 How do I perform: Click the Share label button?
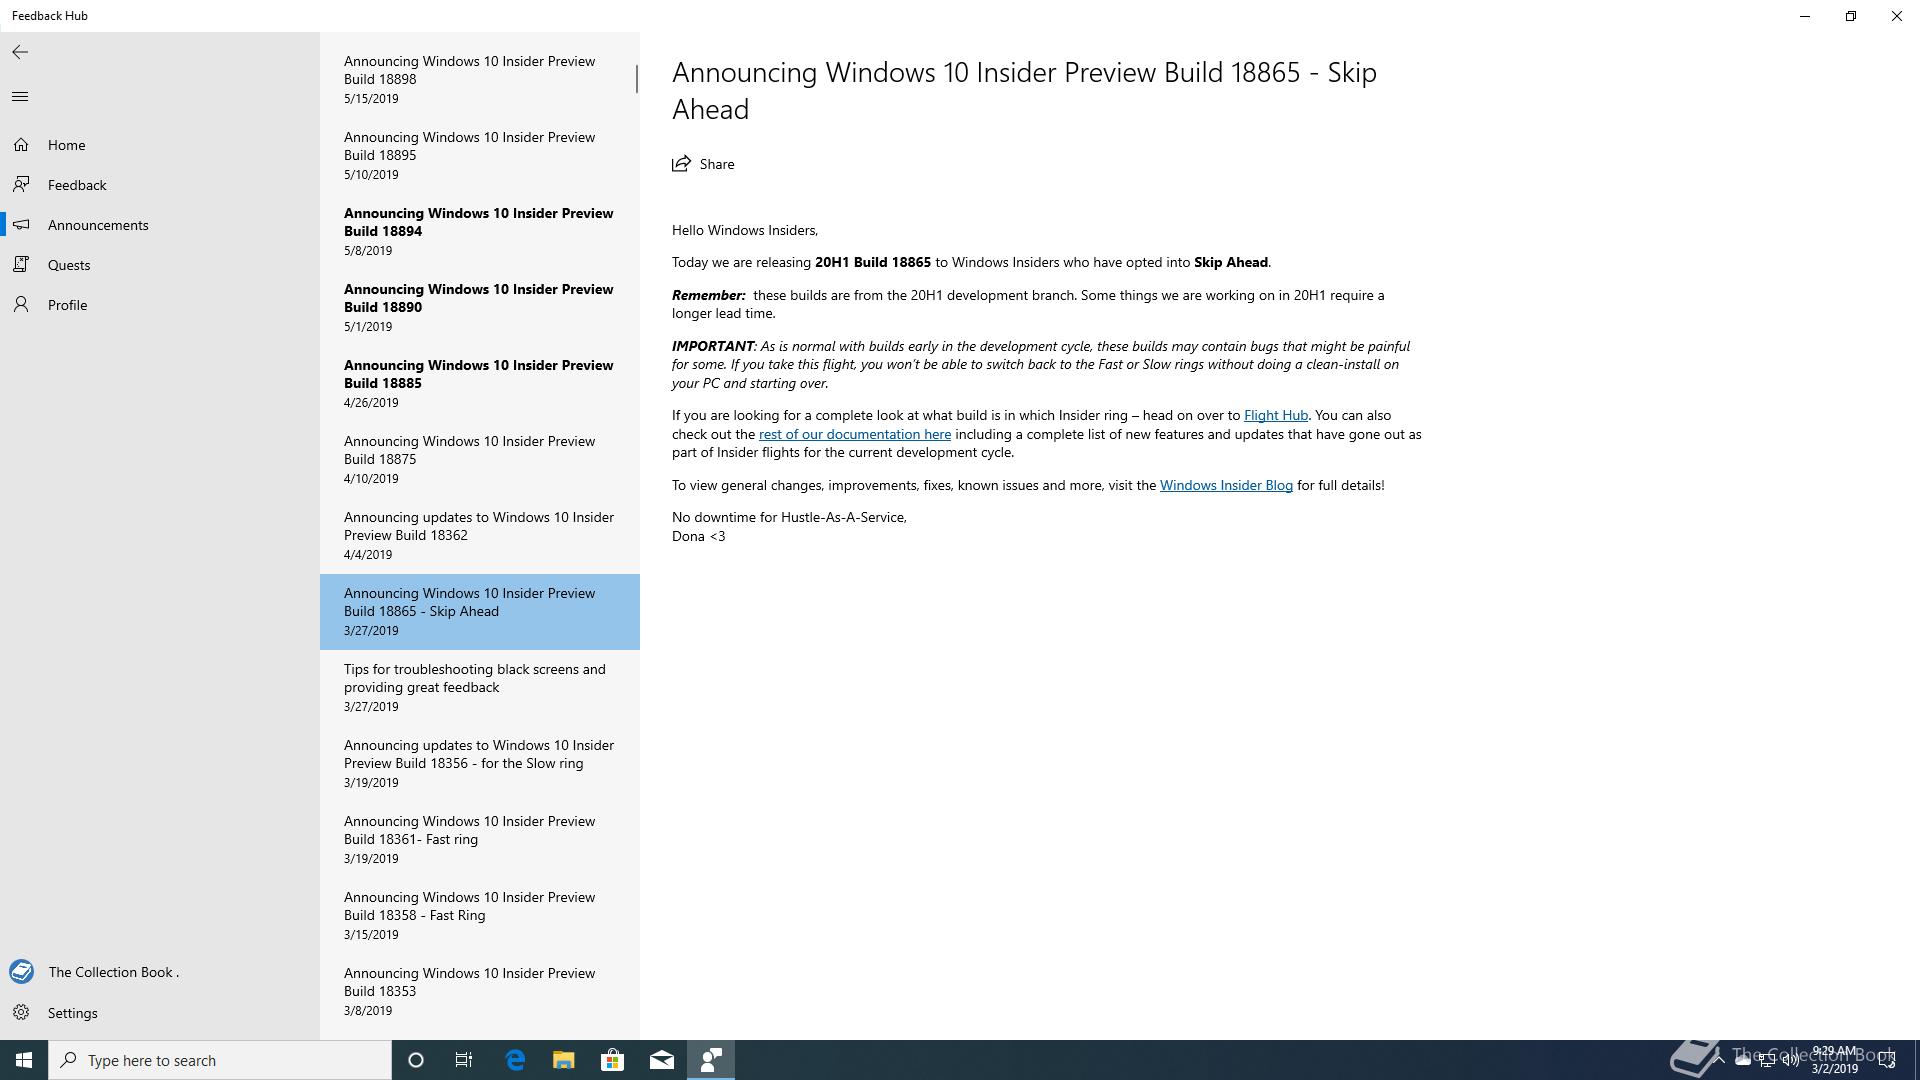click(716, 164)
